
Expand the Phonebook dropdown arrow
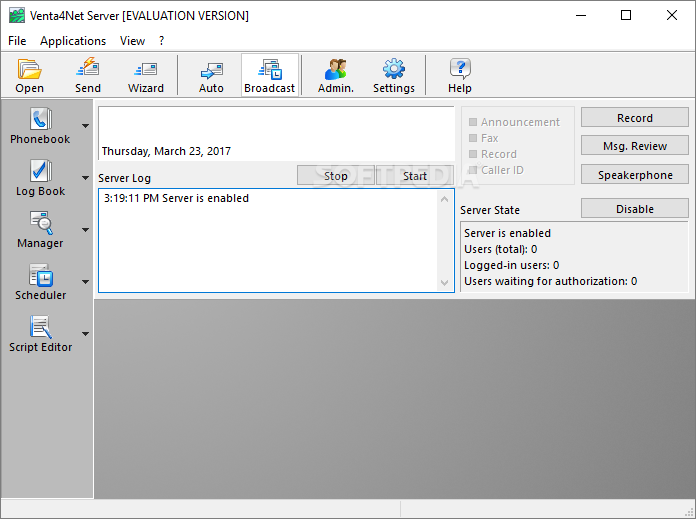86,126
